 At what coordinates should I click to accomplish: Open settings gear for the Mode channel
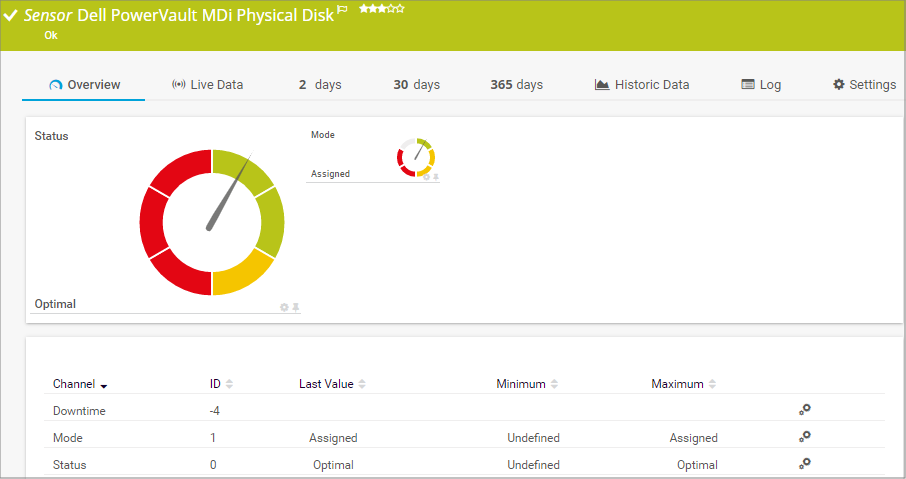[x=804, y=436]
